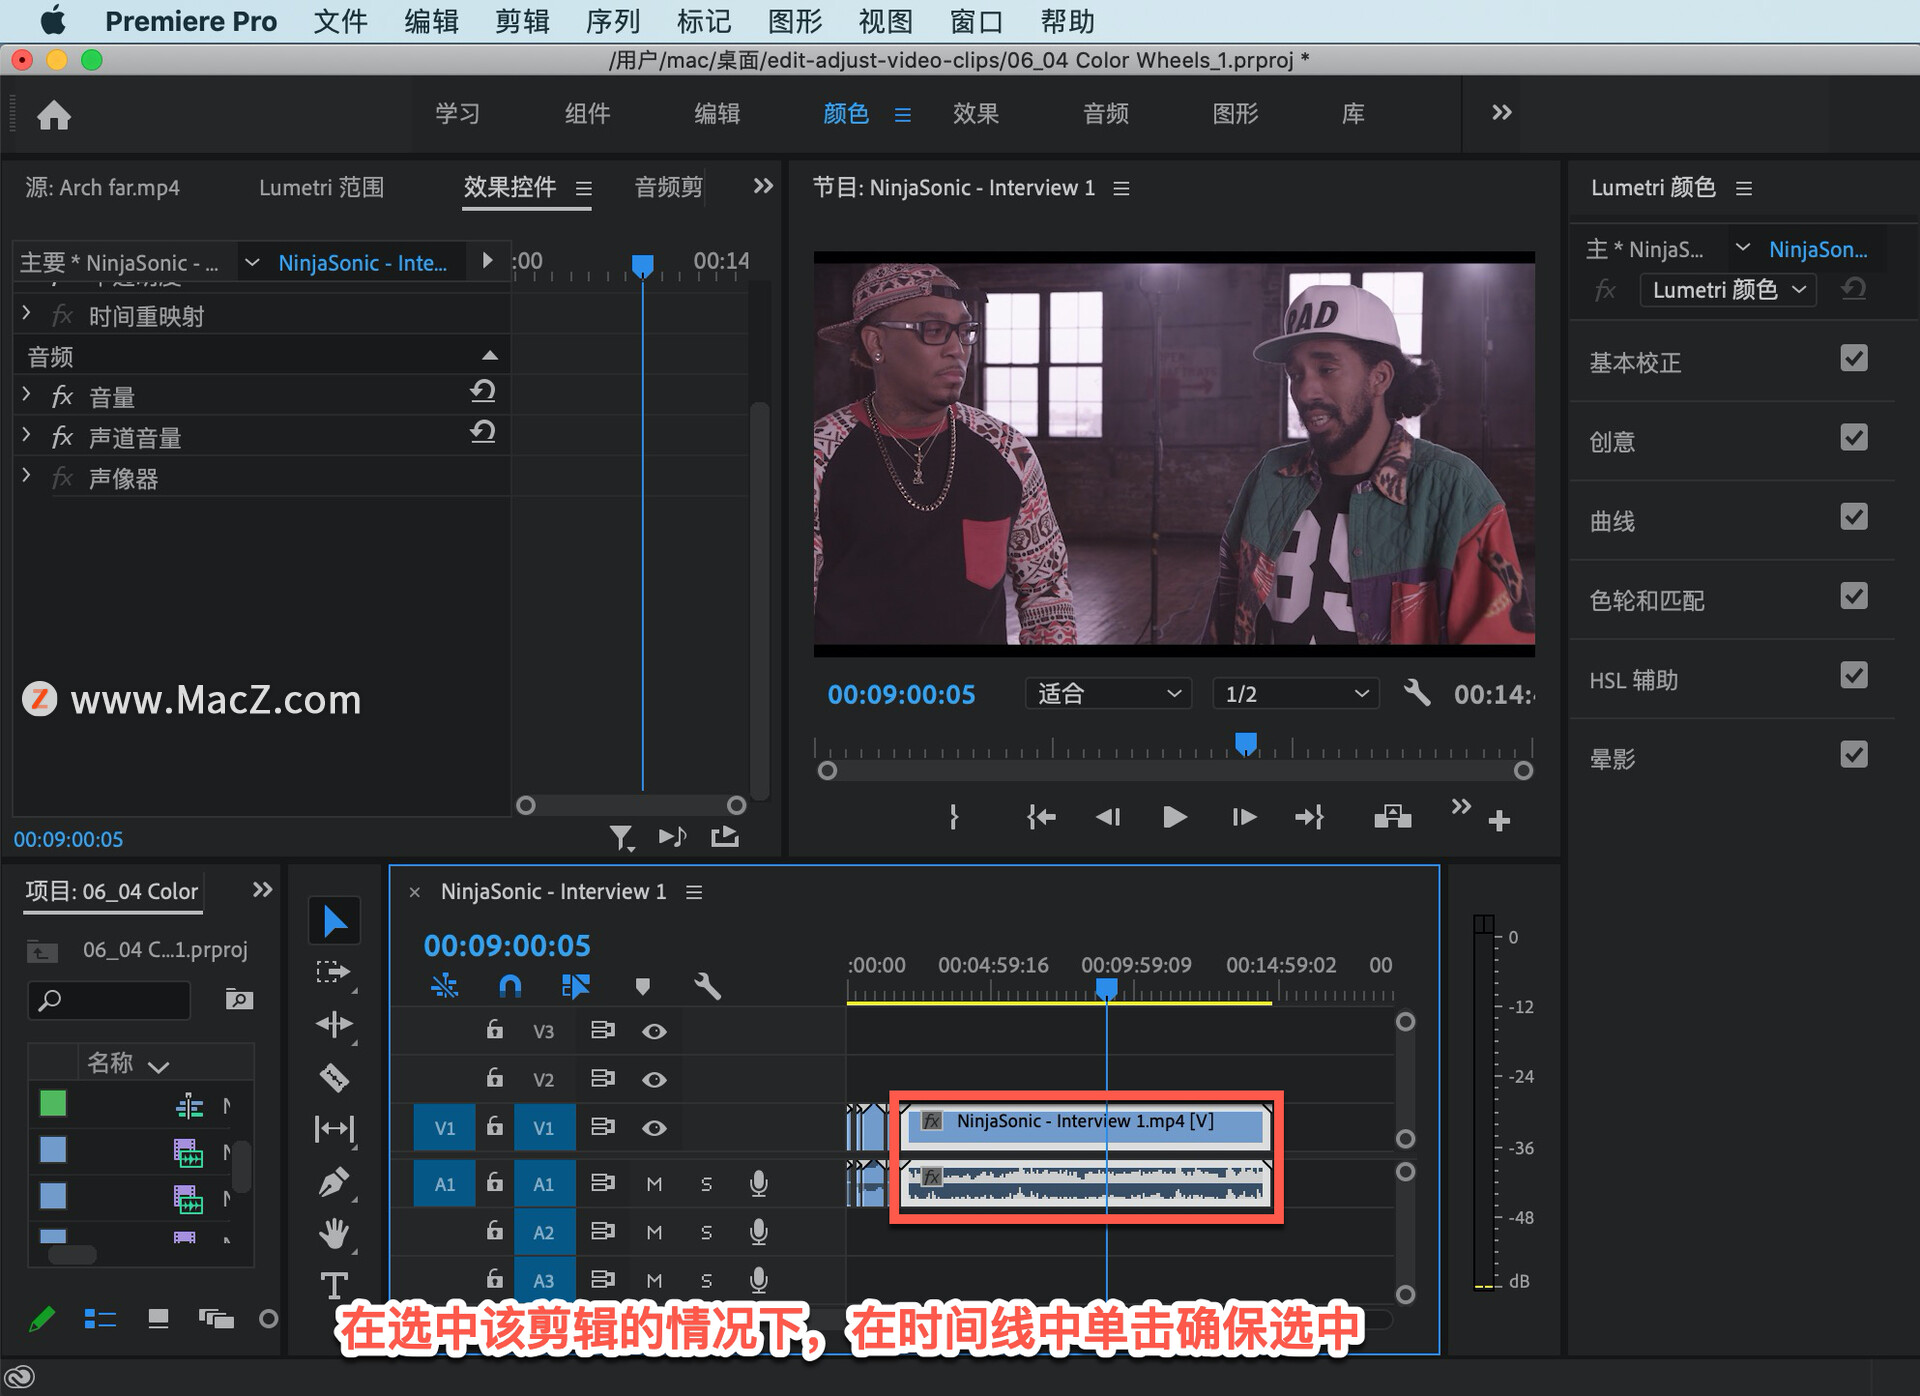Hide track V2 with eye icon

point(654,1079)
